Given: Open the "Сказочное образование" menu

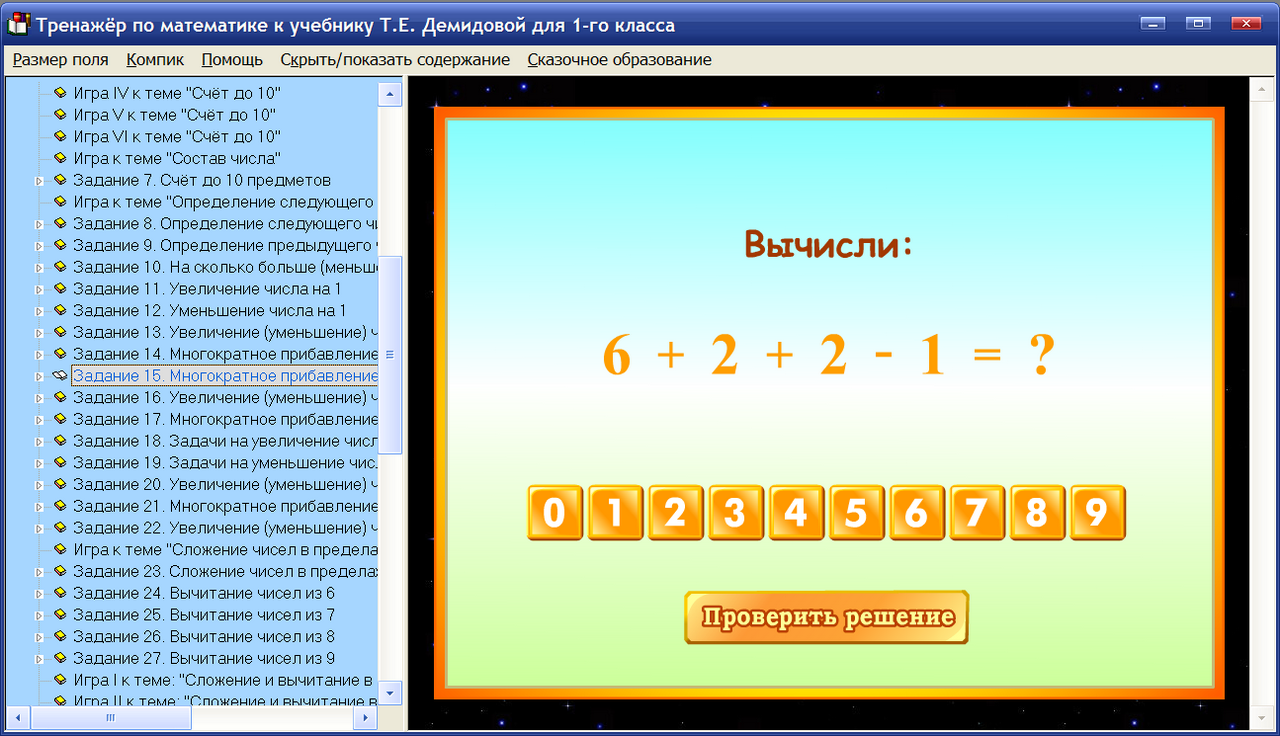Looking at the screenshot, I should (618, 59).
